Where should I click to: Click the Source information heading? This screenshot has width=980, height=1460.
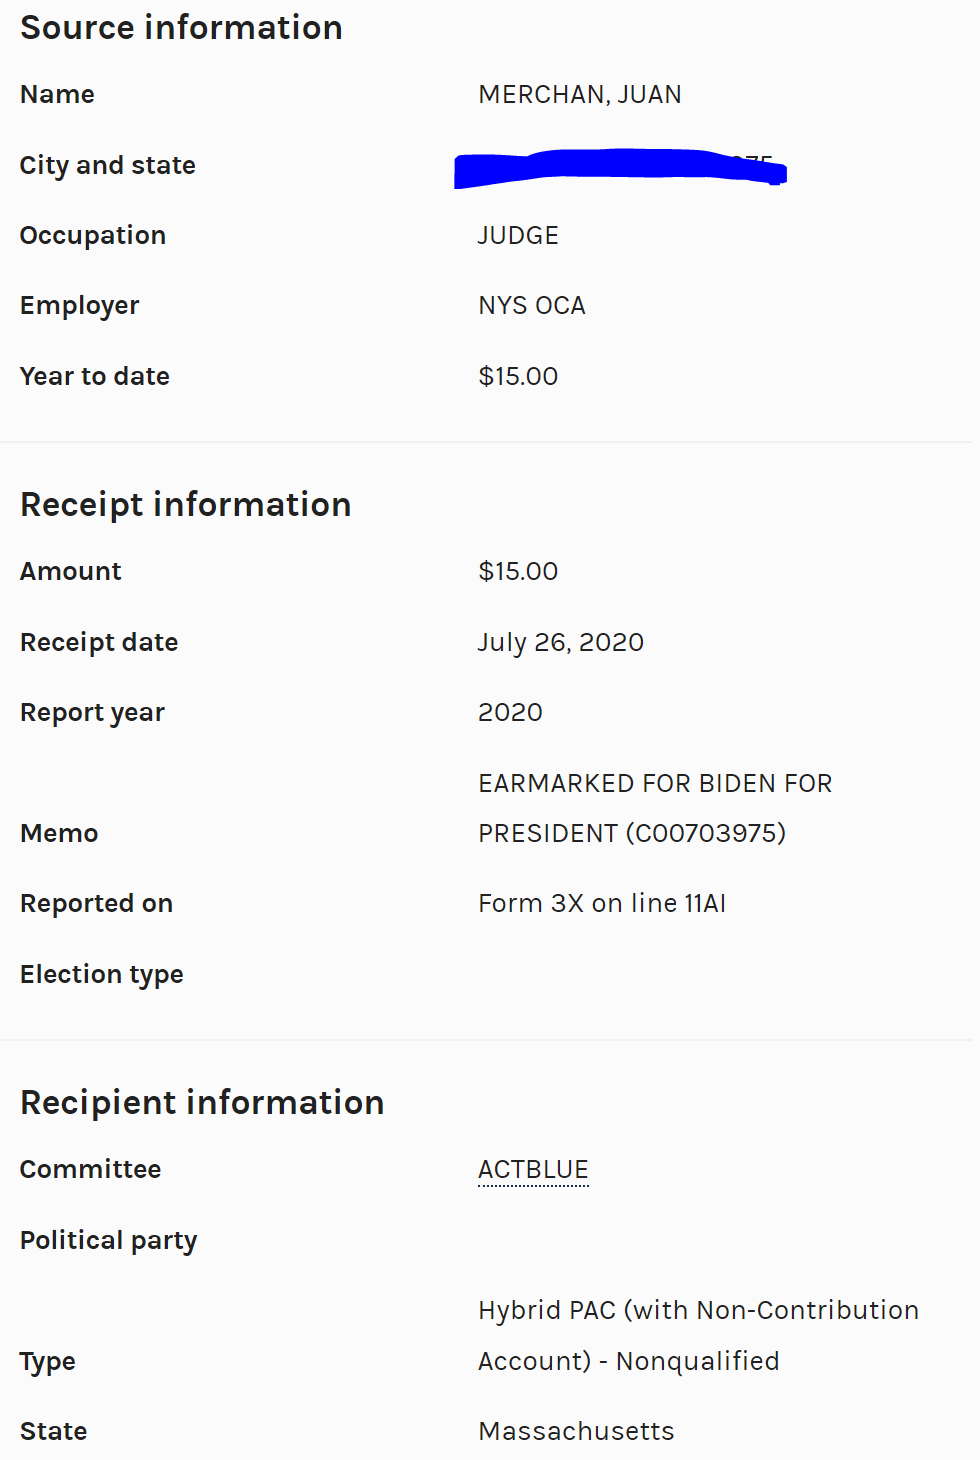(181, 28)
